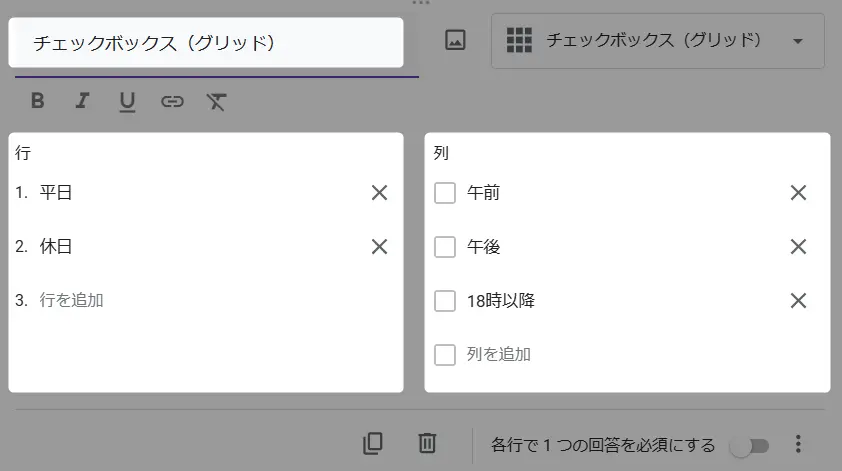Open the three-dot more options menu
The height and width of the screenshot is (471, 842).
click(799, 444)
